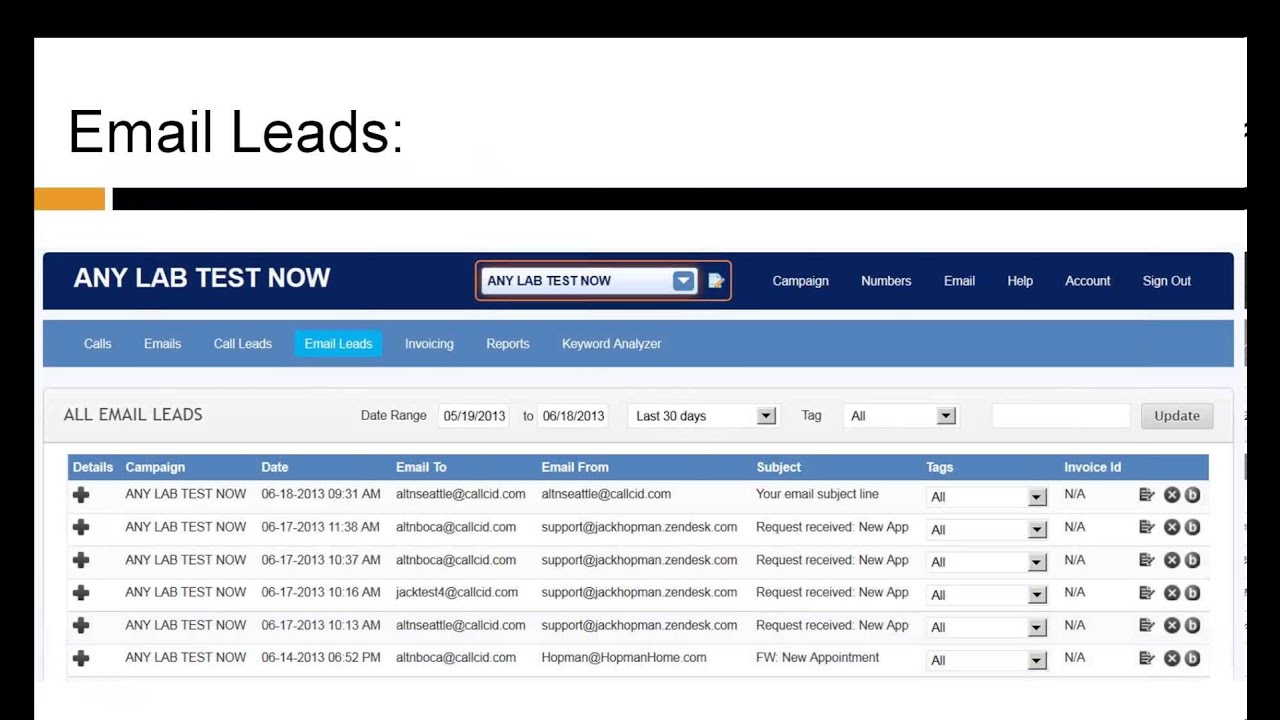Image resolution: width=1280 pixels, height=720 pixels.
Task: Open Tags dropdown for 10:16 AM lead
Action: pos(986,595)
